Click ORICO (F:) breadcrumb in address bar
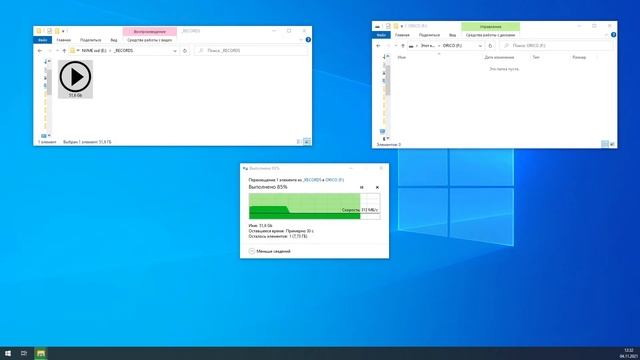Image resolution: width=640 pixels, height=360 pixels. coord(452,46)
